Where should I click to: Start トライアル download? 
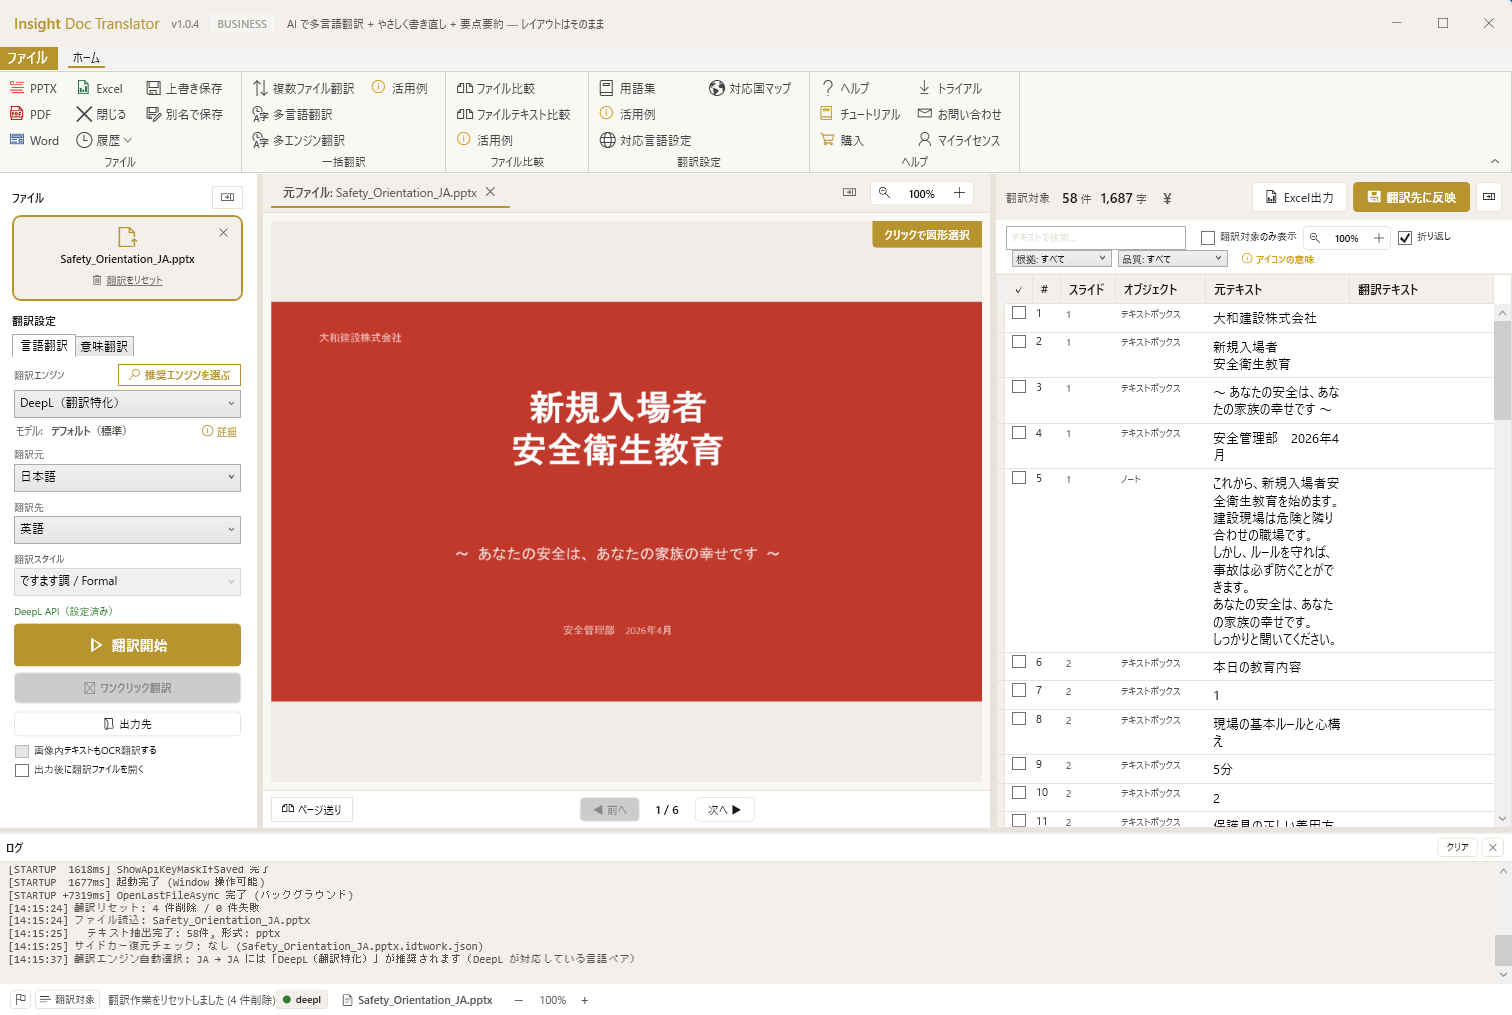pos(950,88)
